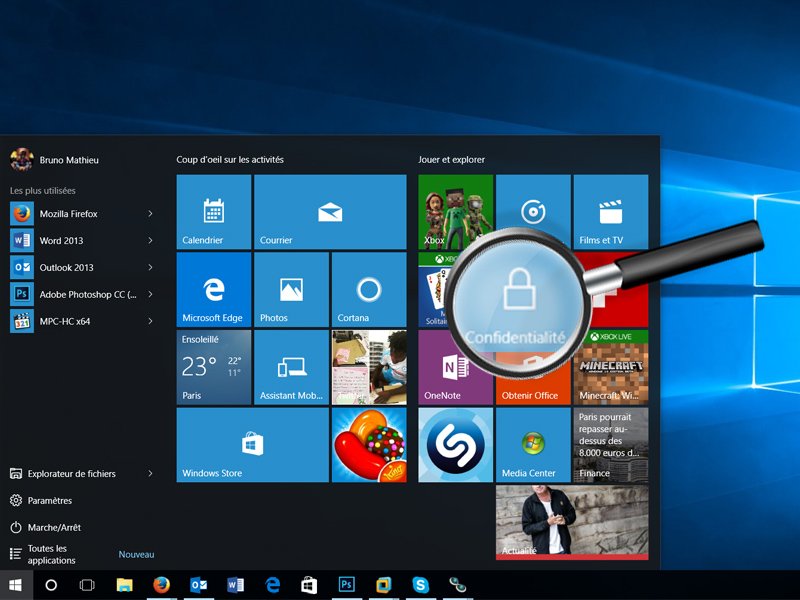Open Microsoft Edge from the tile grid

212,290
